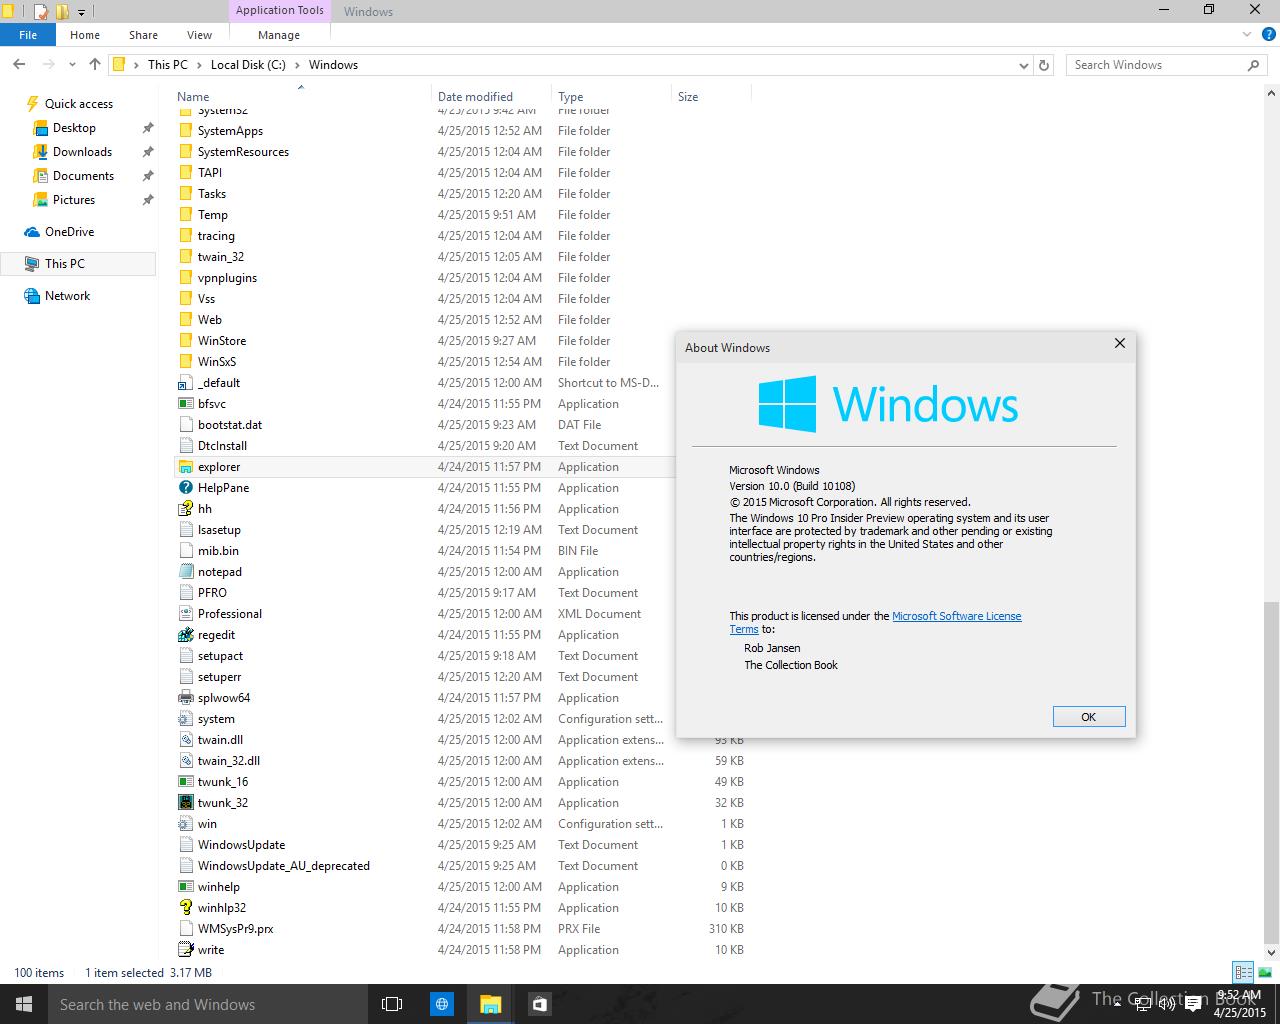Go up one folder level arrow
The width and height of the screenshot is (1280, 1024).
click(95, 65)
